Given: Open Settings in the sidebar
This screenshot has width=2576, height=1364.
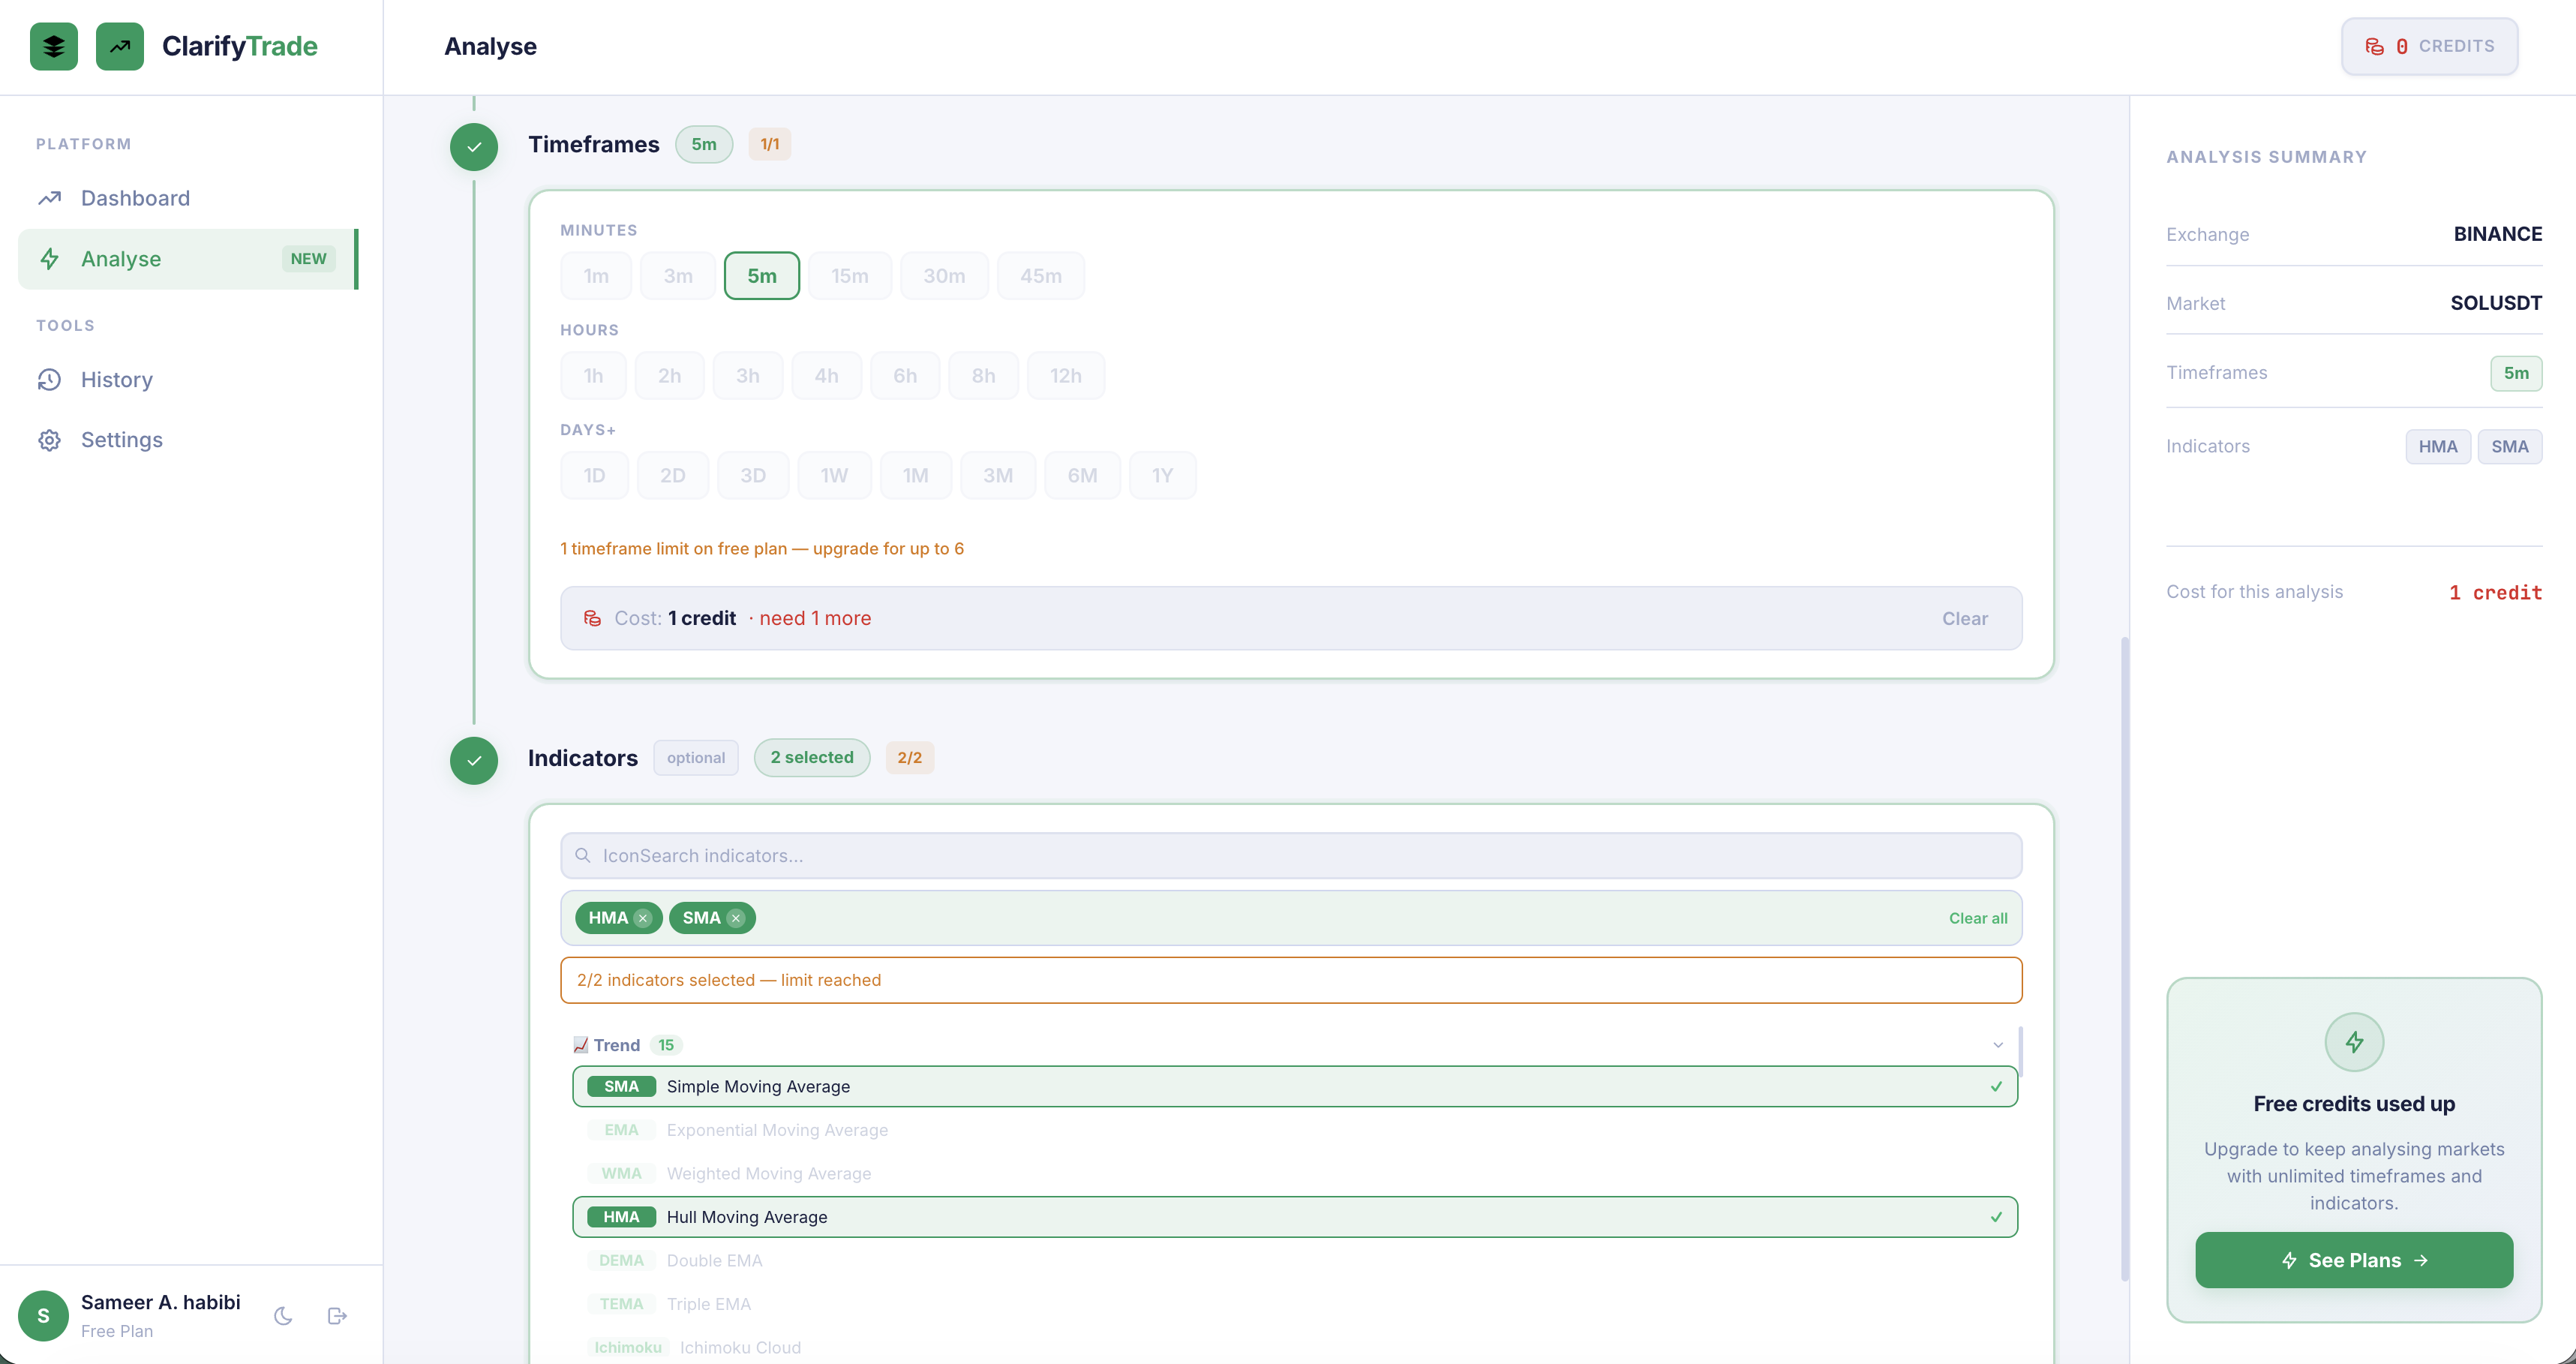Looking at the screenshot, I should tap(188, 440).
